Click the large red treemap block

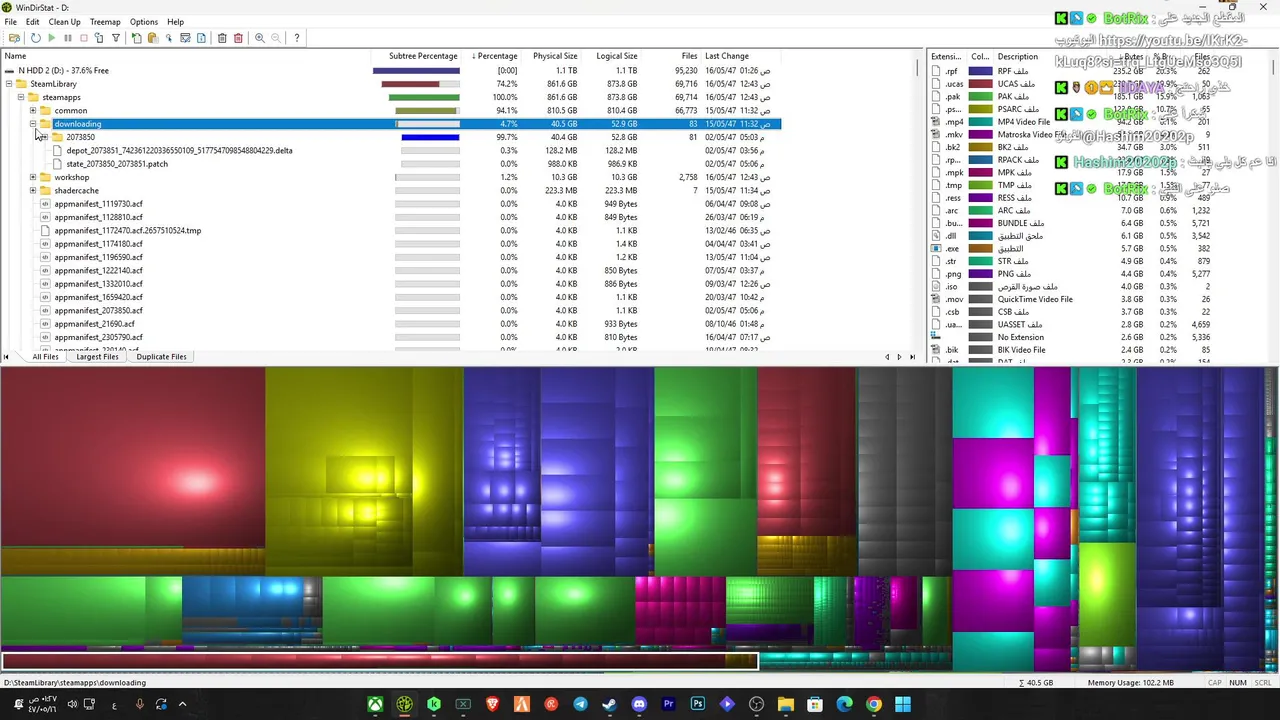[x=132, y=457]
